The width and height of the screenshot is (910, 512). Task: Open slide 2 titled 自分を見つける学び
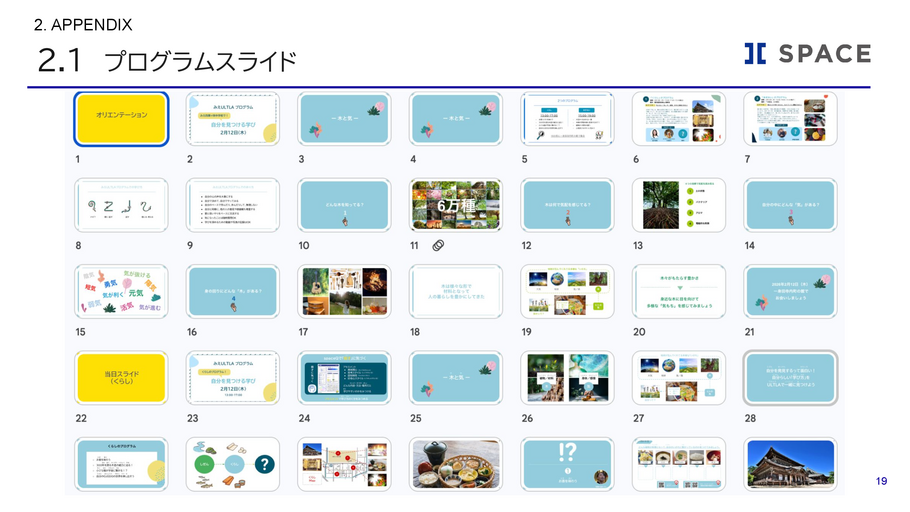[232, 119]
